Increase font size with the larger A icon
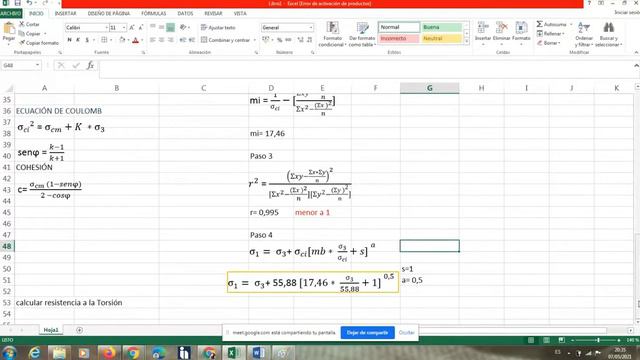 (x=131, y=28)
